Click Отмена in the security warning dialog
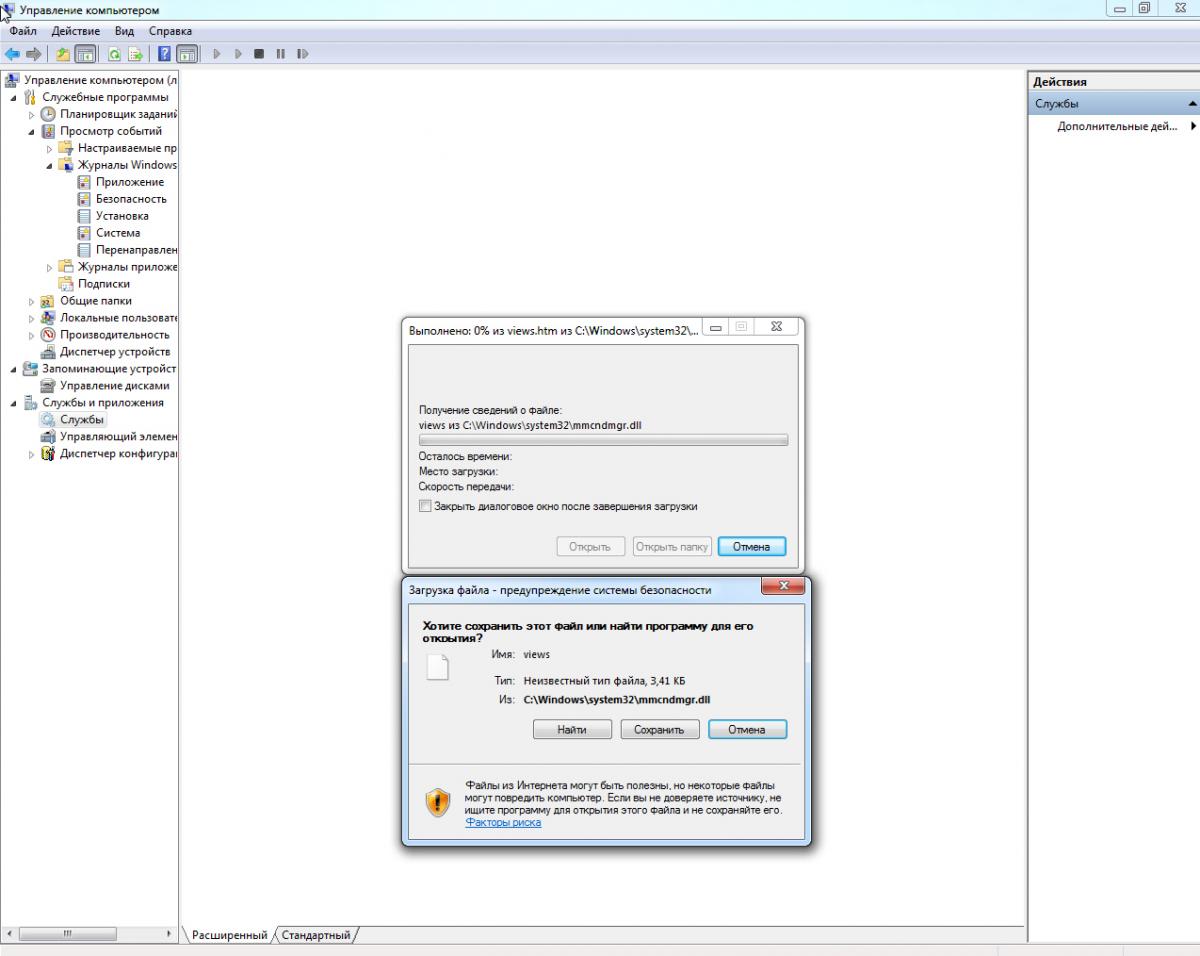Image resolution: width=1200 pixels, height=956 pixels. pyautogui.click(x=747, y=730)
